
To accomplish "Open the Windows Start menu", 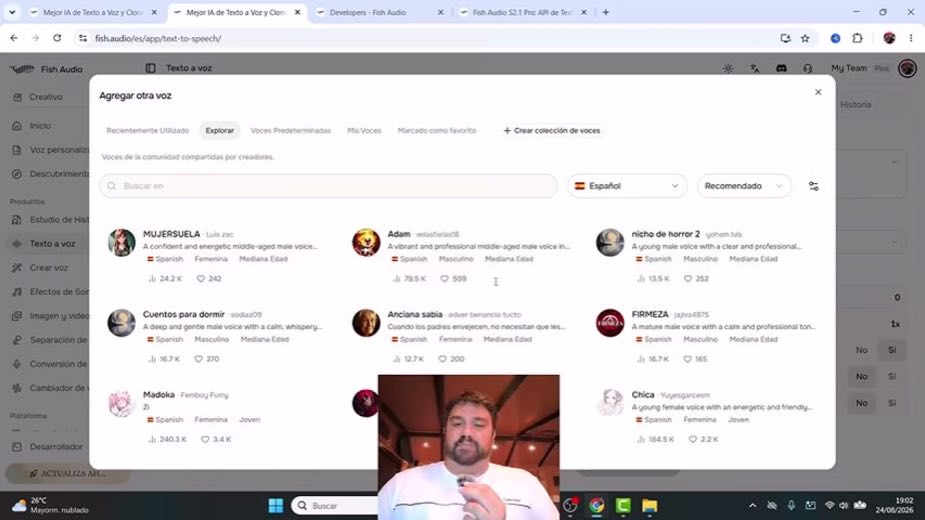I will tap(275, 506).
